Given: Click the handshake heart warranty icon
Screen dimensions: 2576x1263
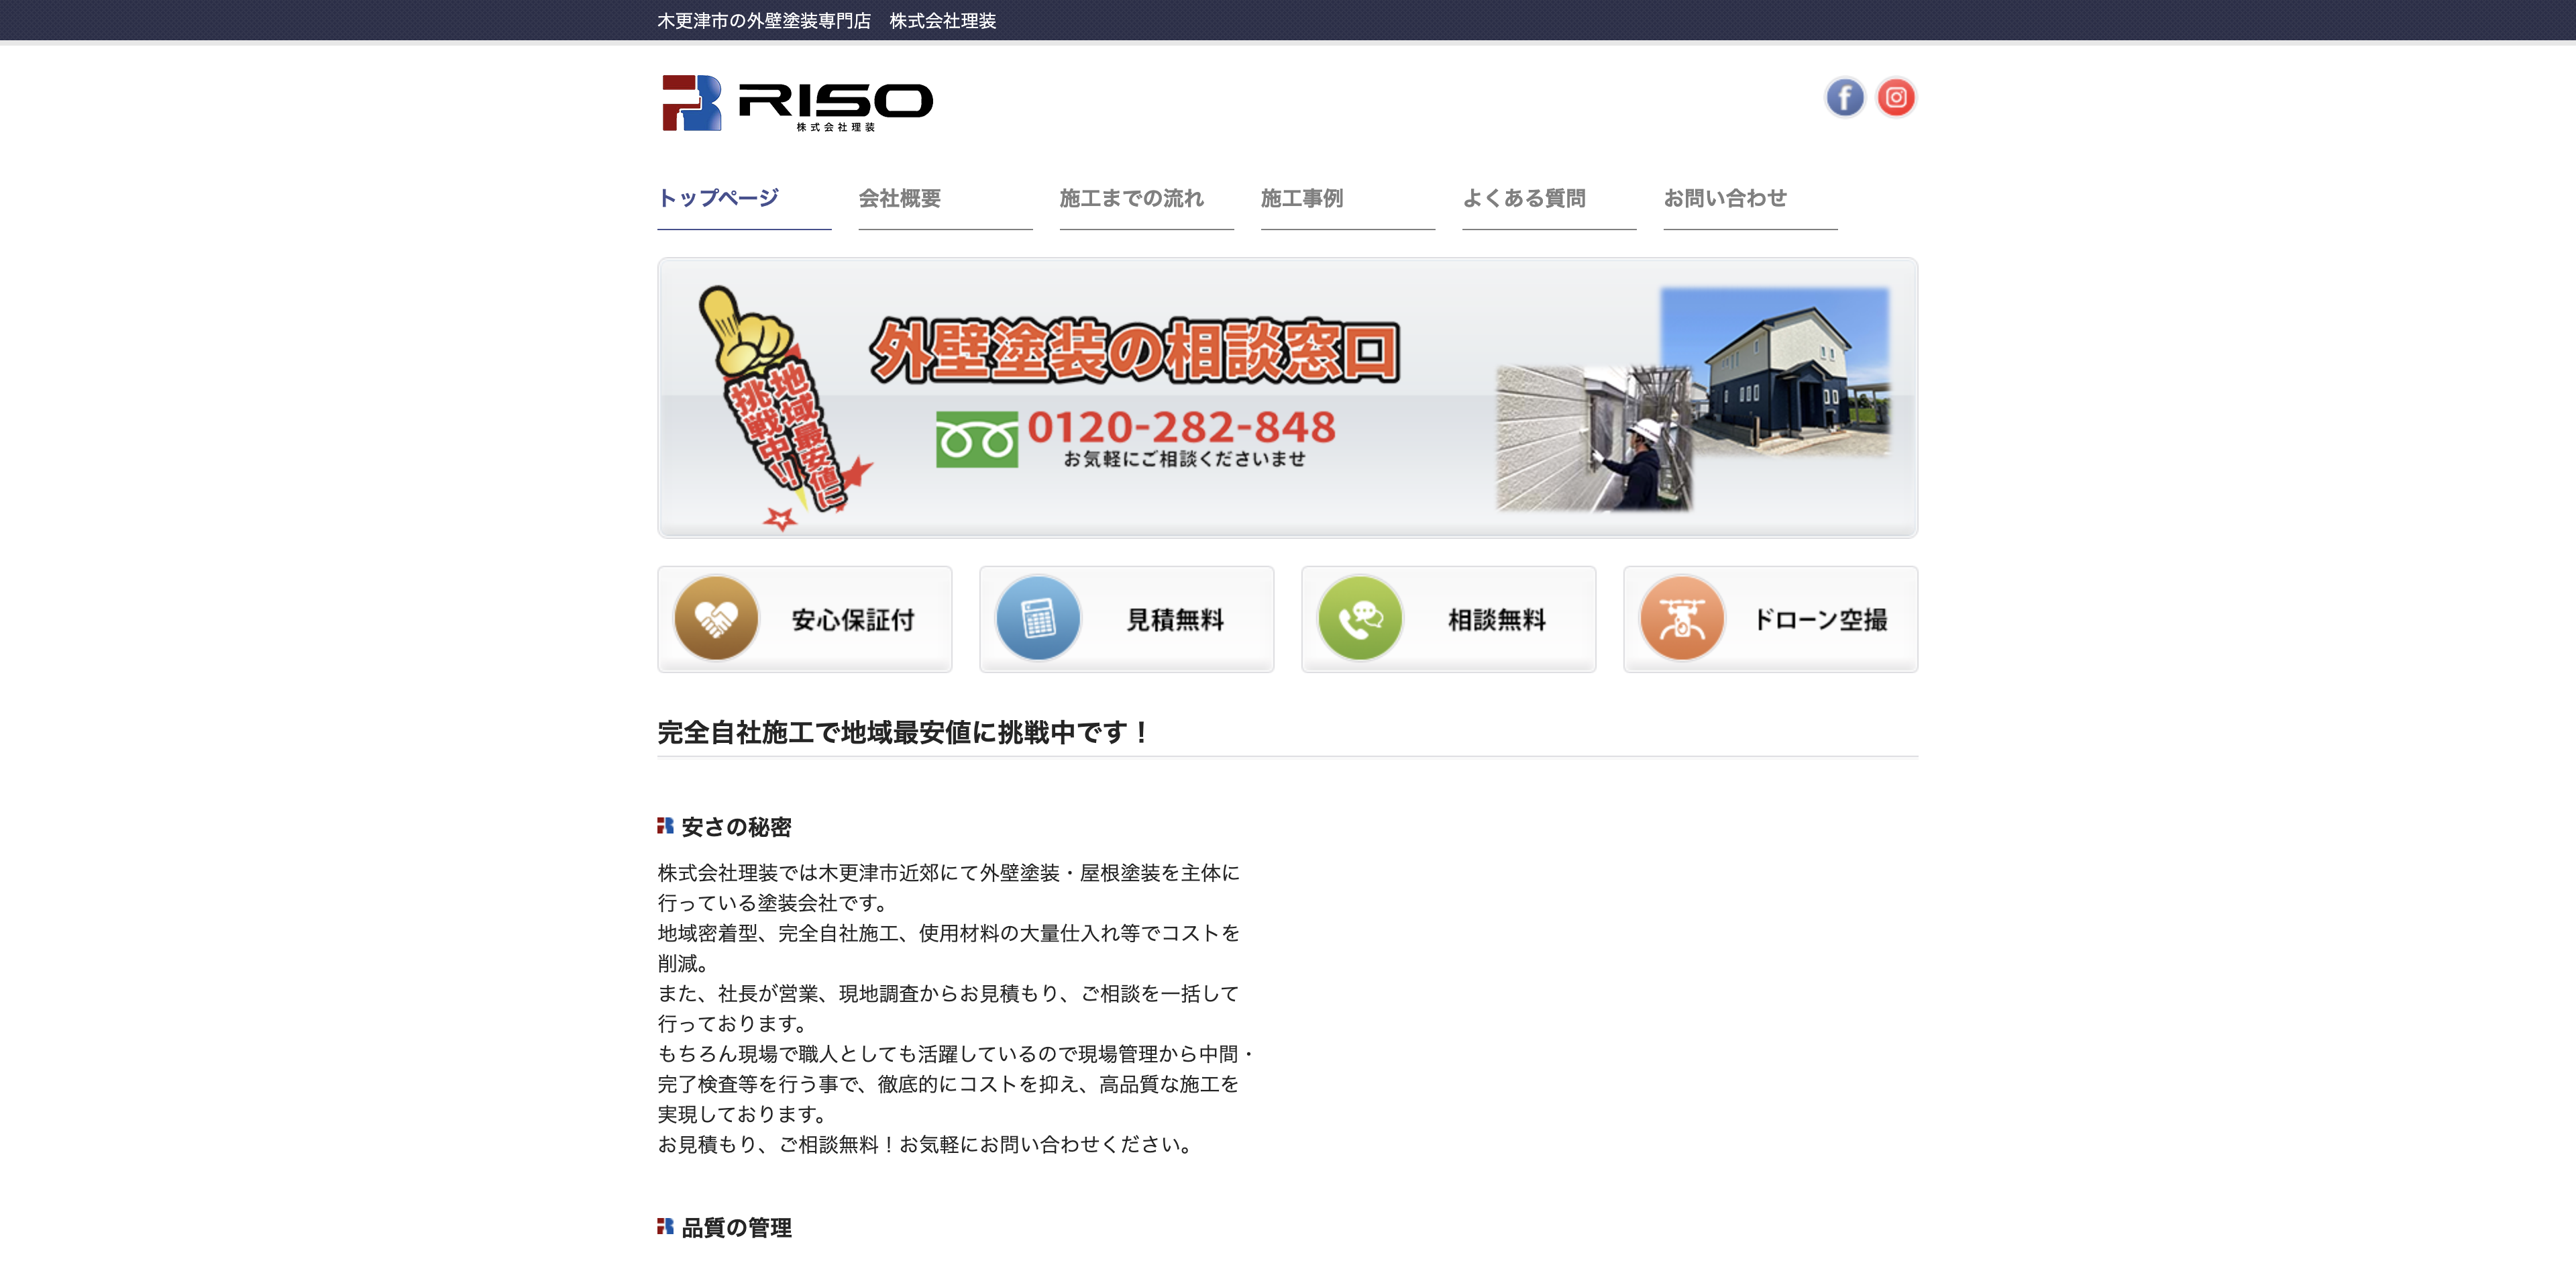Looking at the screenshot, I should (x=716, y=619).
